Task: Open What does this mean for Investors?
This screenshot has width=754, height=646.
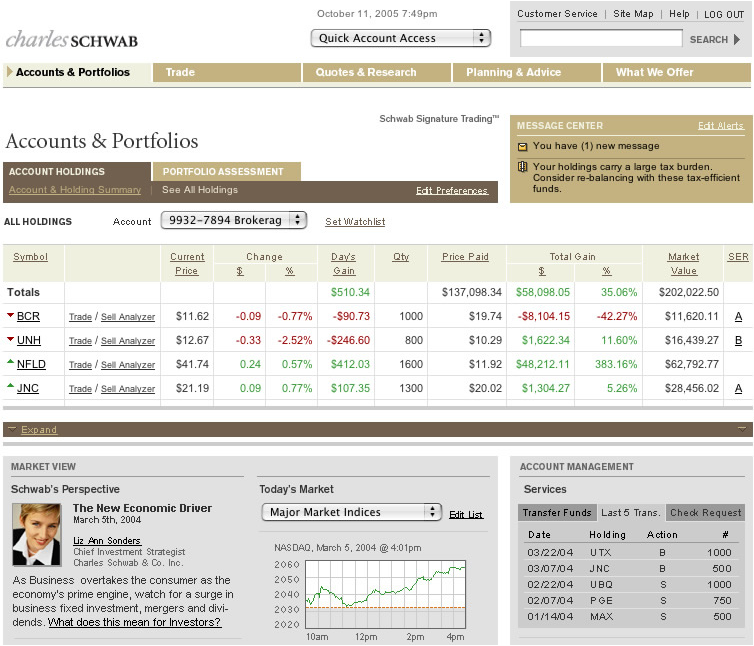Action: click(134, 622)
